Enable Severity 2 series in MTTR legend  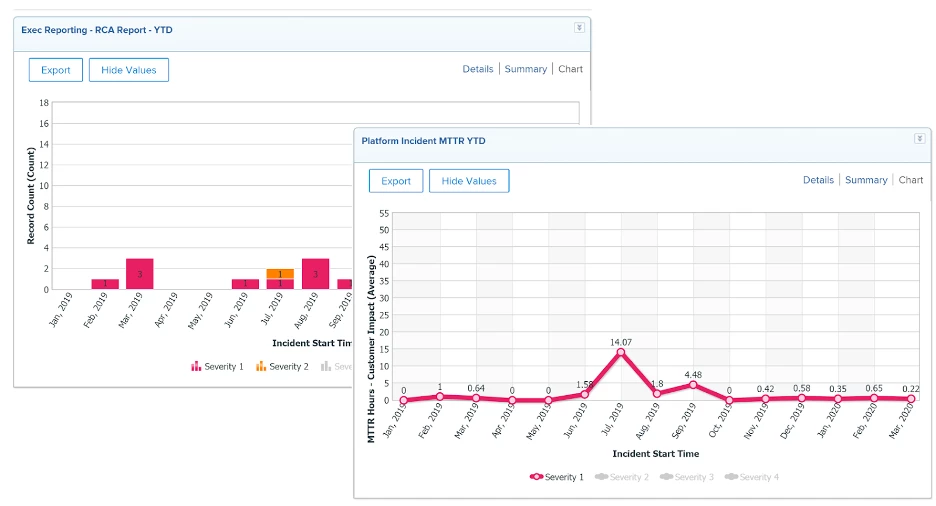(x=621, y=477)
